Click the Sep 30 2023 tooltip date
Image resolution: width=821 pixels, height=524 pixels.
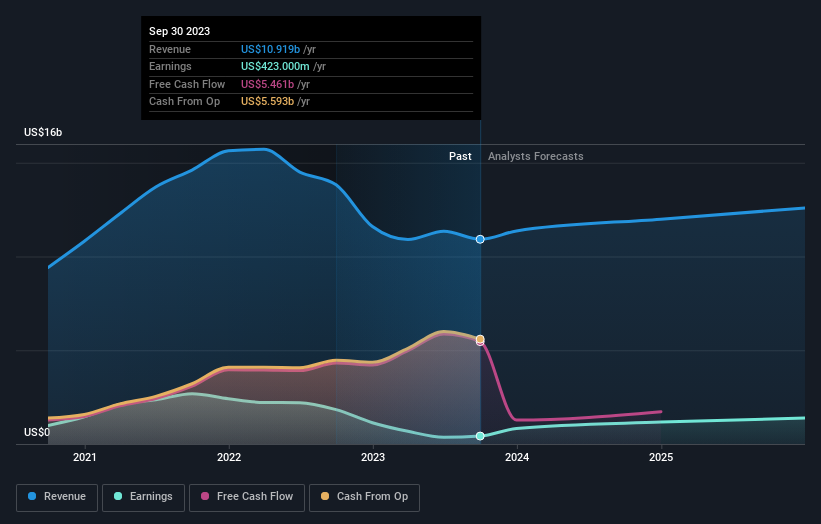180,31
